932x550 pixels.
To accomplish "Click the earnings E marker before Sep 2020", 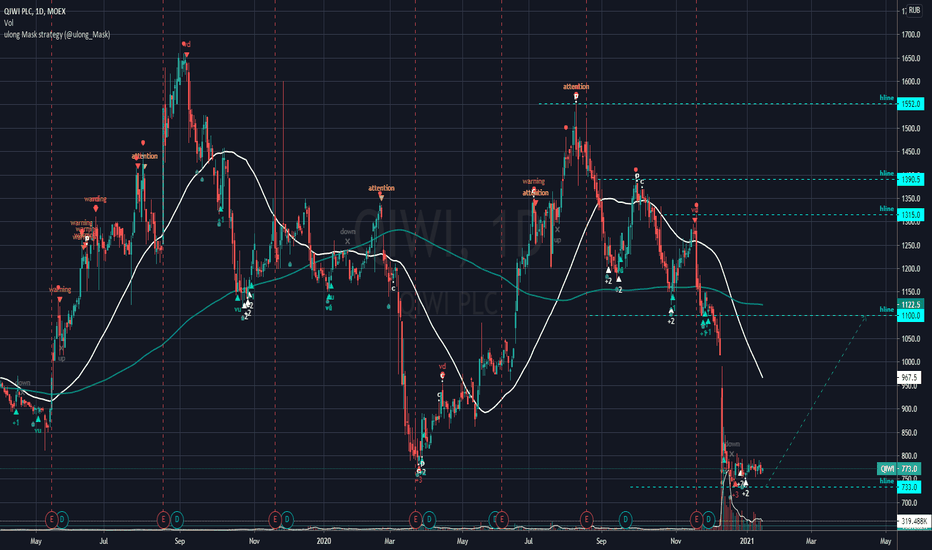I will tap(587, 520).
